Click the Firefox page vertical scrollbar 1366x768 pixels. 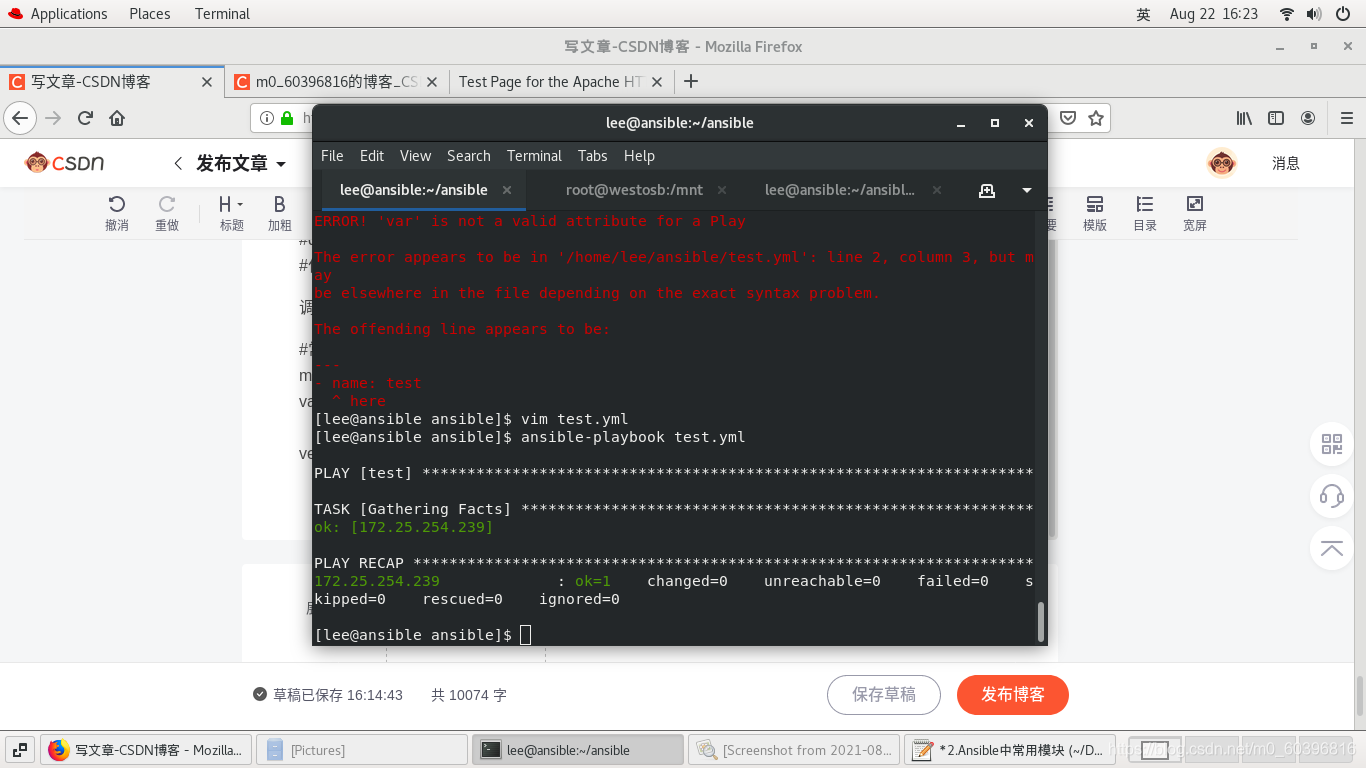(x=1360, y=697)
